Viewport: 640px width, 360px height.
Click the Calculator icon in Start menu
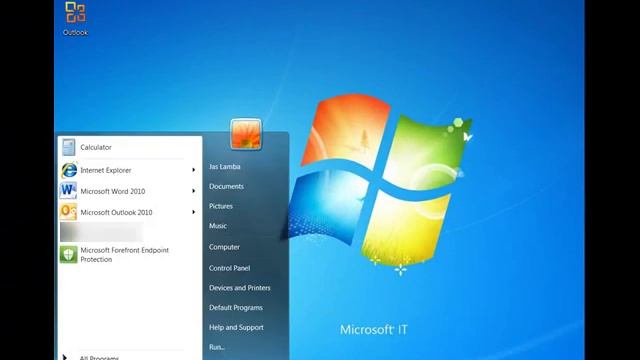69,147
